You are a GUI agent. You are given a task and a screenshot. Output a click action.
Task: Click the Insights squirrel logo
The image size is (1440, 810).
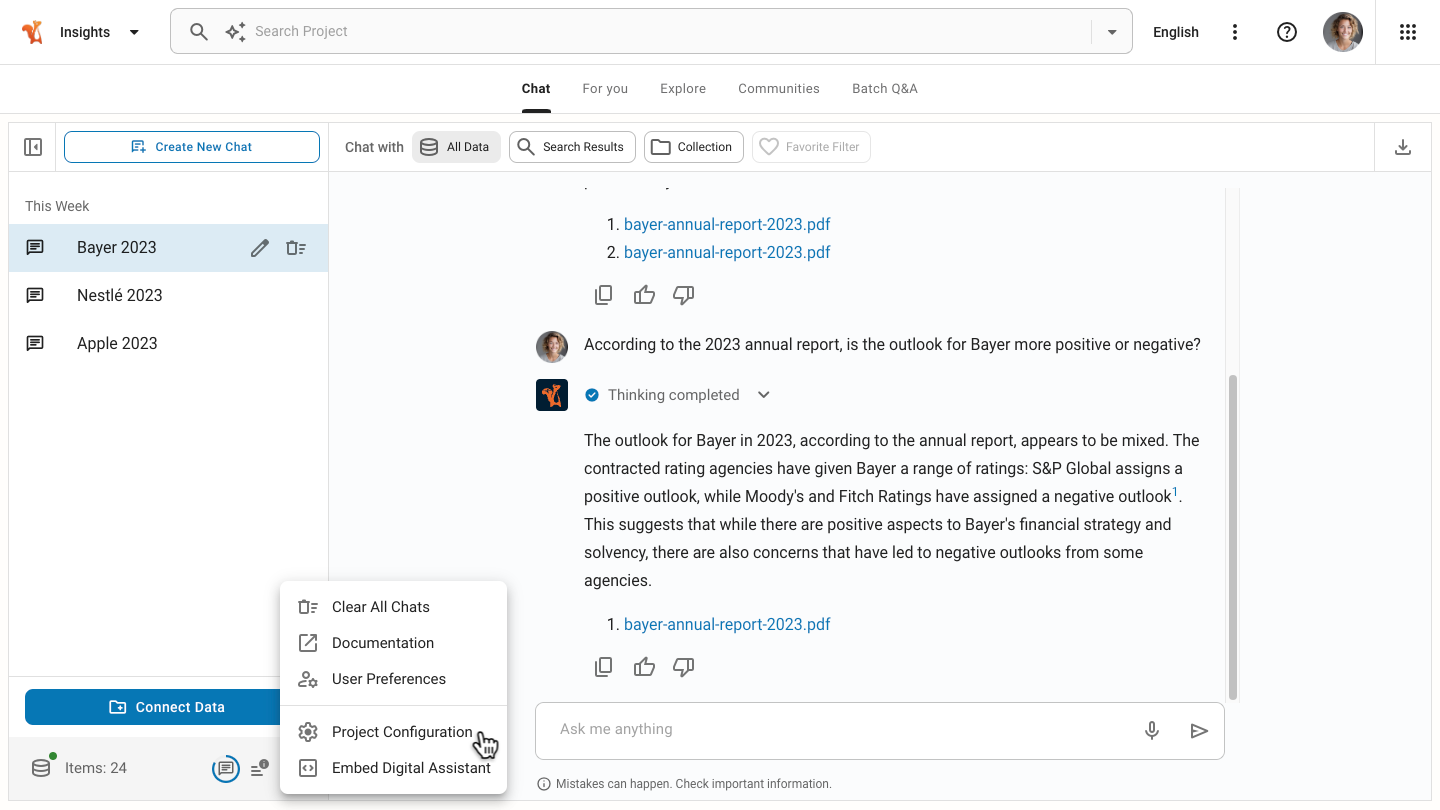click(x=33, y=32)
